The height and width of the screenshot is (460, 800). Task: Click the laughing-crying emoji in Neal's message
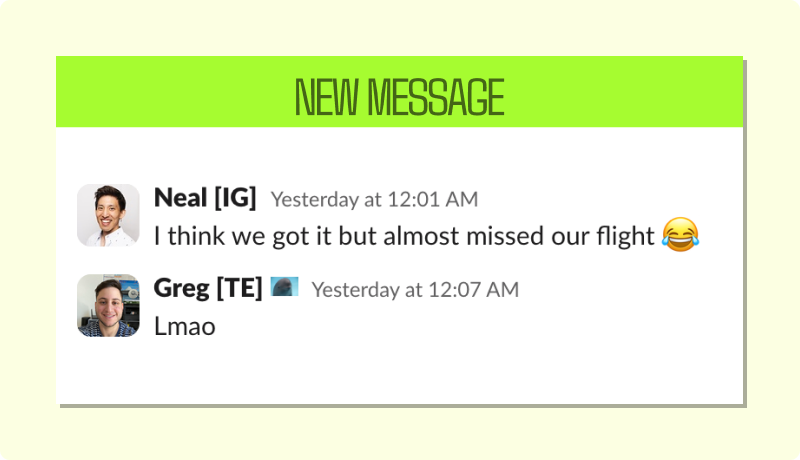[x=680, y=236]
